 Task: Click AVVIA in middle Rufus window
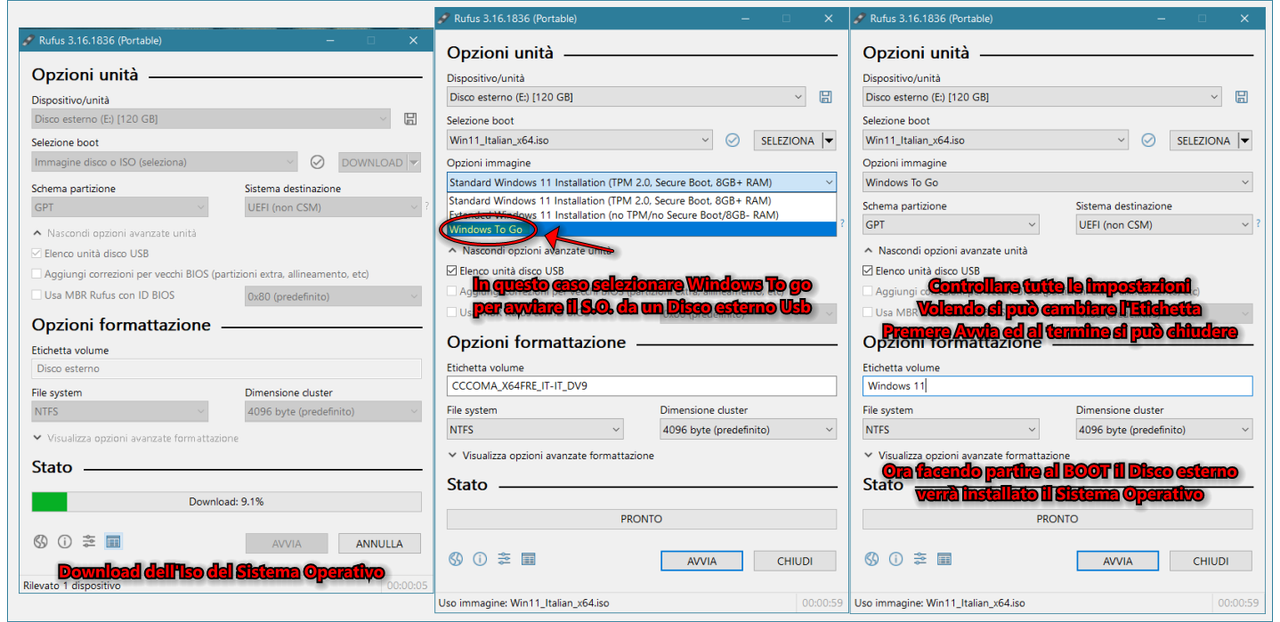coord(702,561)
